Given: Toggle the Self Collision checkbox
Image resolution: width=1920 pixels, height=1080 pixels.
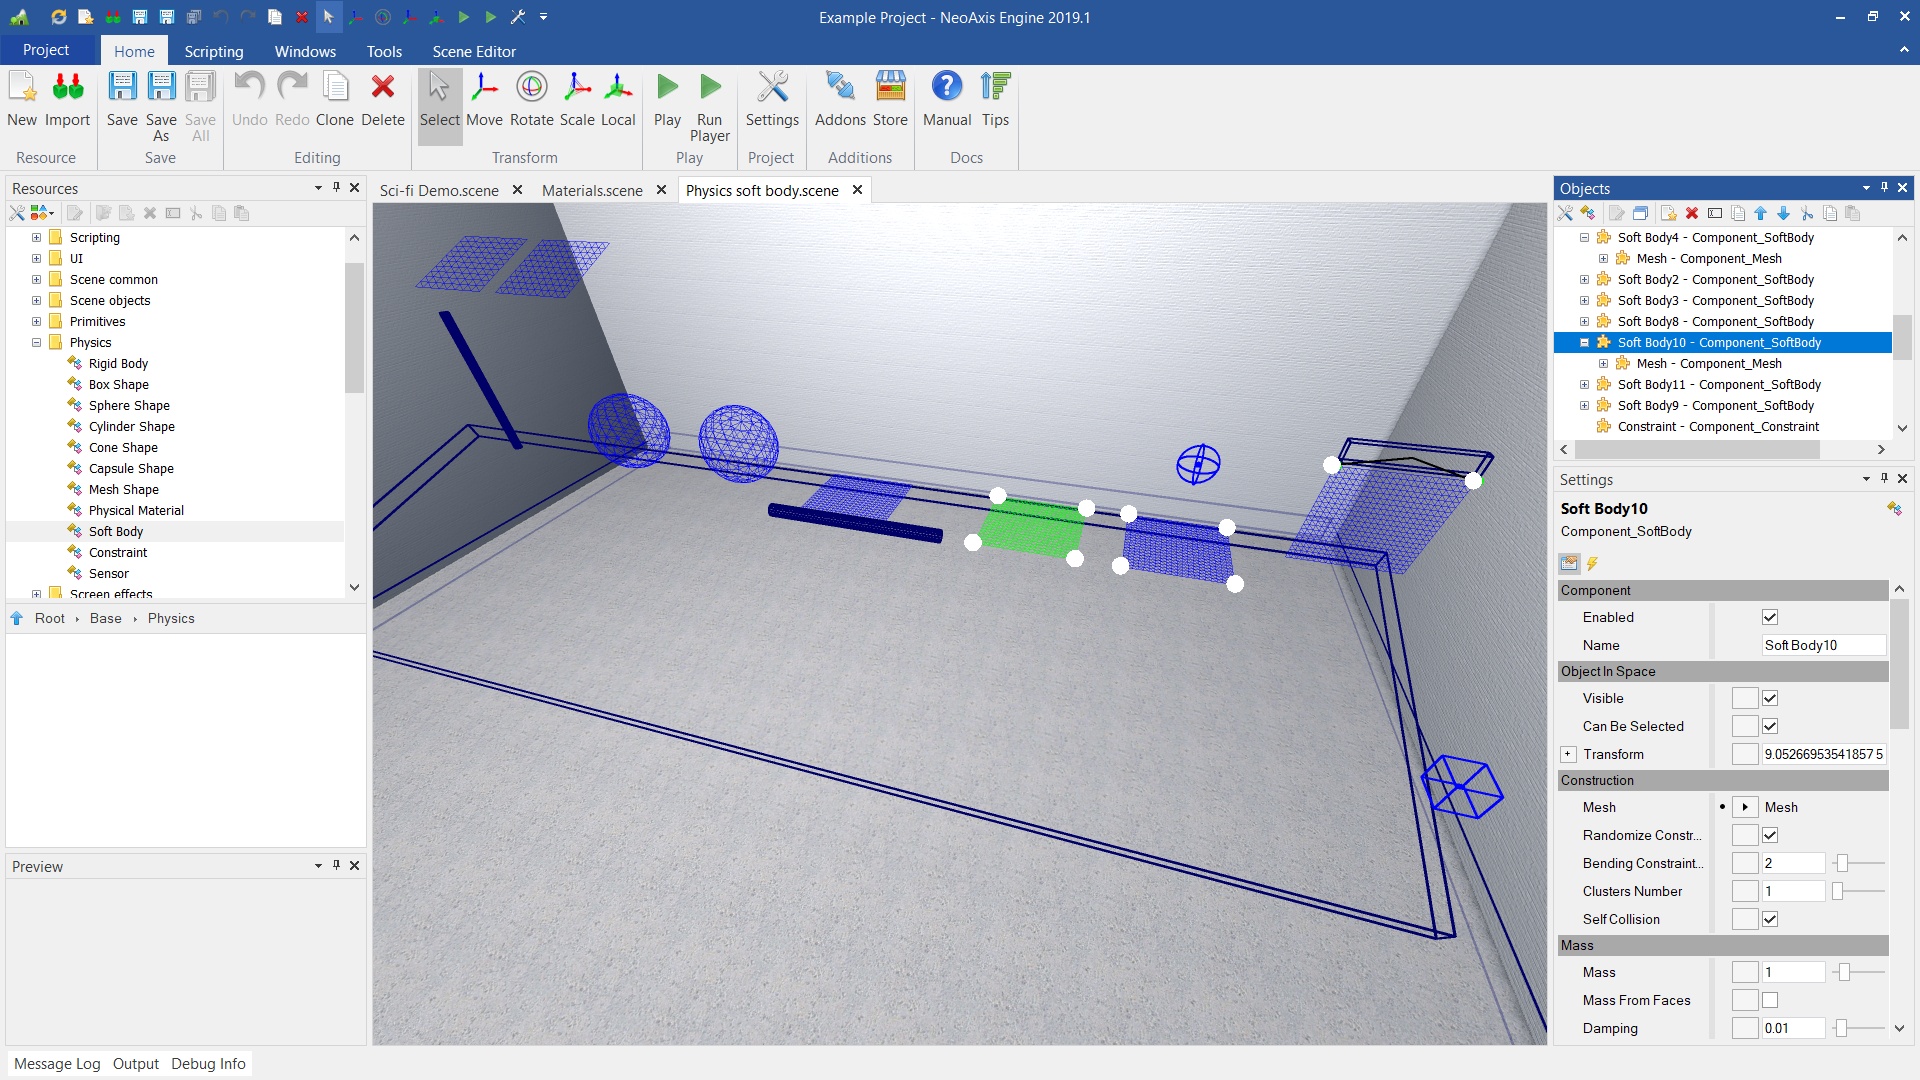Looking at the screenshot, I should 1770,919.
